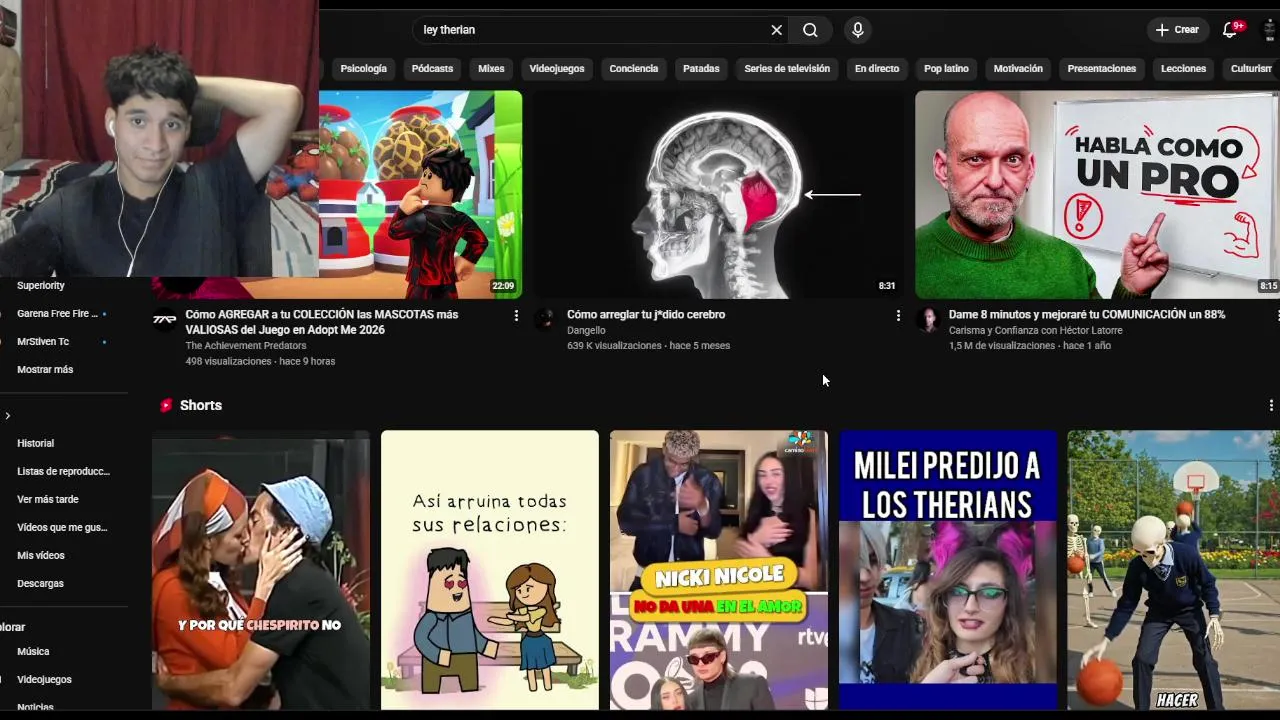Click the magnifier search button
The width and height of the screenshot is (1280, 720).
click(x=810, y=30)
